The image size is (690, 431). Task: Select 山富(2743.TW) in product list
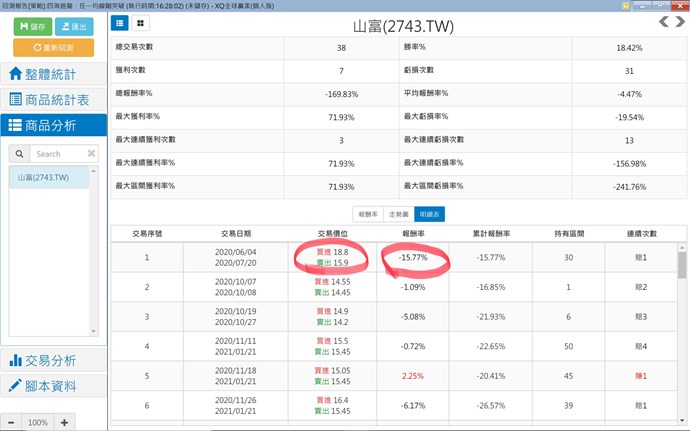click(x=49, y=177)
